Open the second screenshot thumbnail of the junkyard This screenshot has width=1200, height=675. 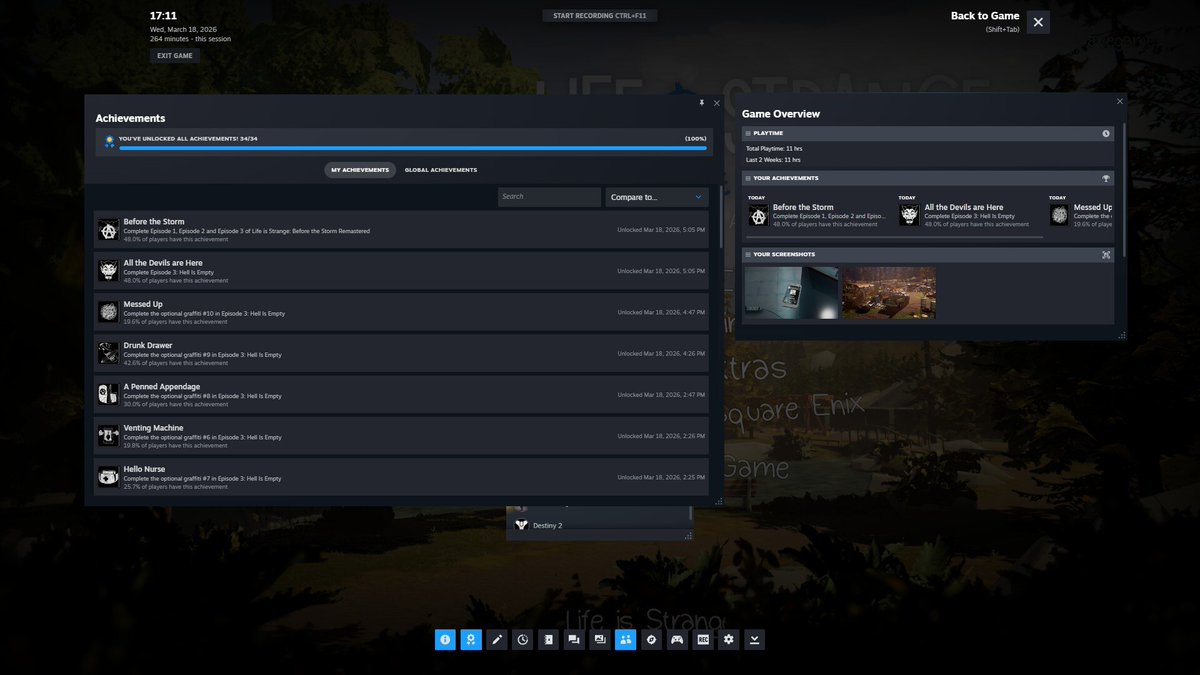(x=889, y=293)
